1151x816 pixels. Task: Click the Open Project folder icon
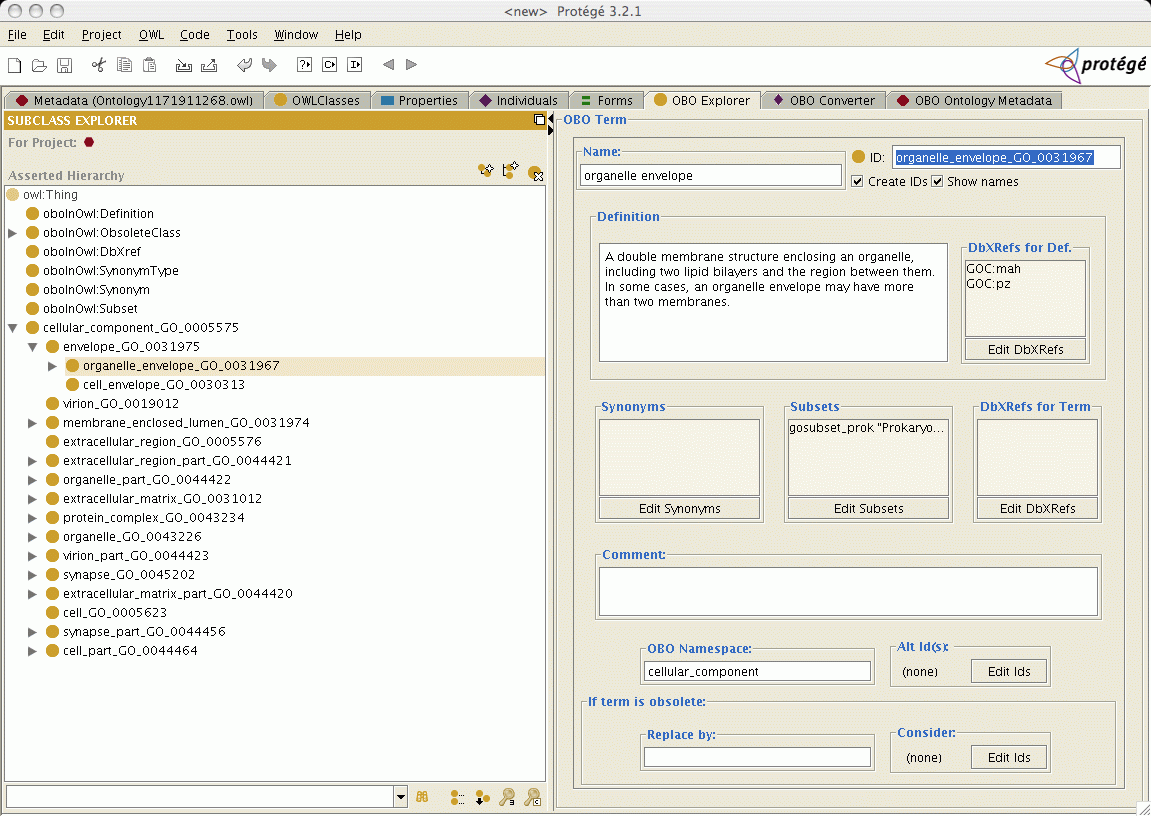point(40,65)
